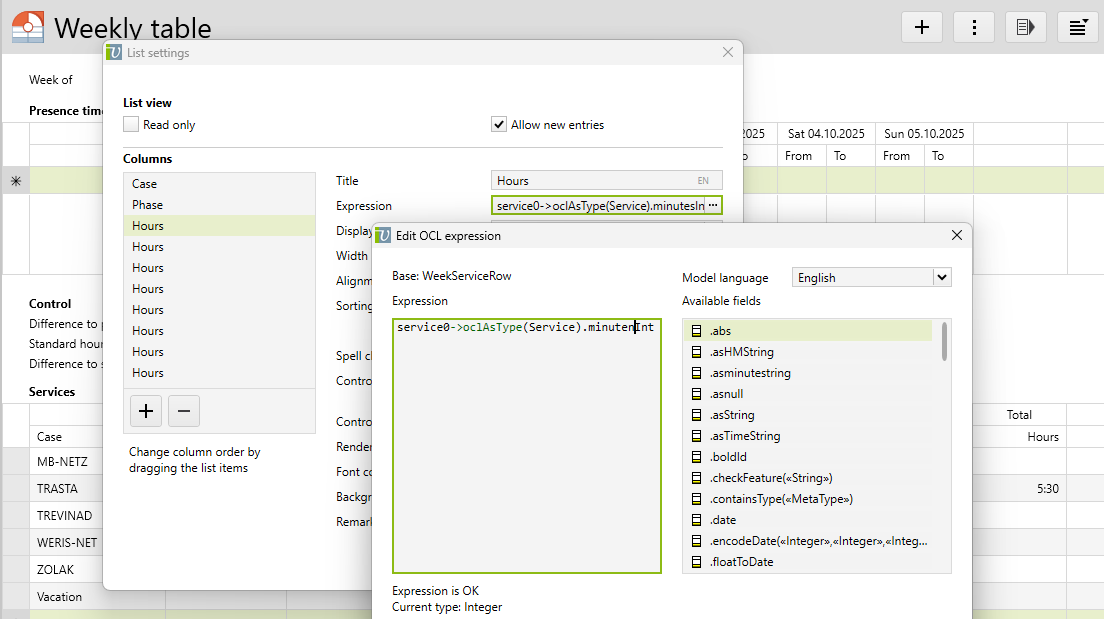Choose .asHMString from available fields
This screenshot has height=619, width=1104.
(x=741, y=352)
